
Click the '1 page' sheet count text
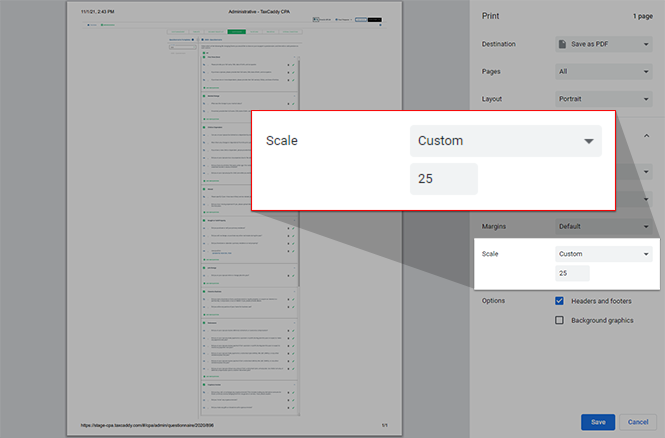coord(643,16)
